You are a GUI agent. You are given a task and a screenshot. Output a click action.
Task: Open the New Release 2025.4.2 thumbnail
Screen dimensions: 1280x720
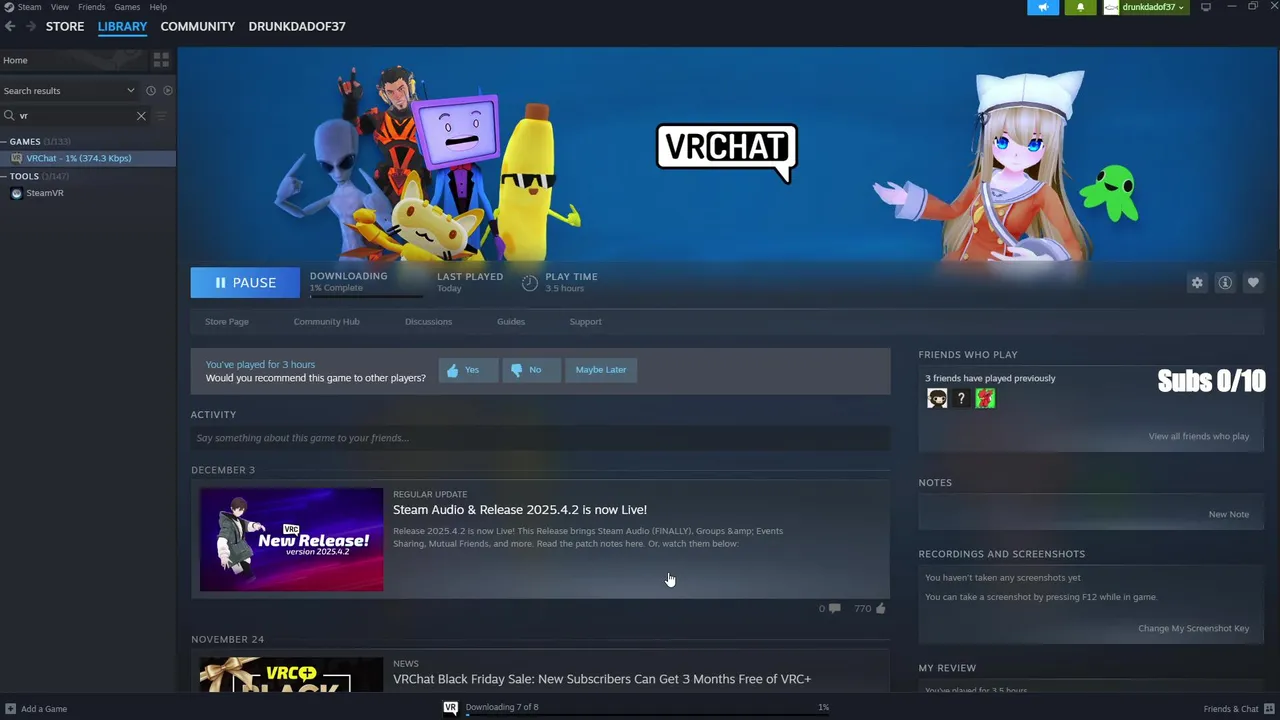pyautogui.click(x=291, y=540)
